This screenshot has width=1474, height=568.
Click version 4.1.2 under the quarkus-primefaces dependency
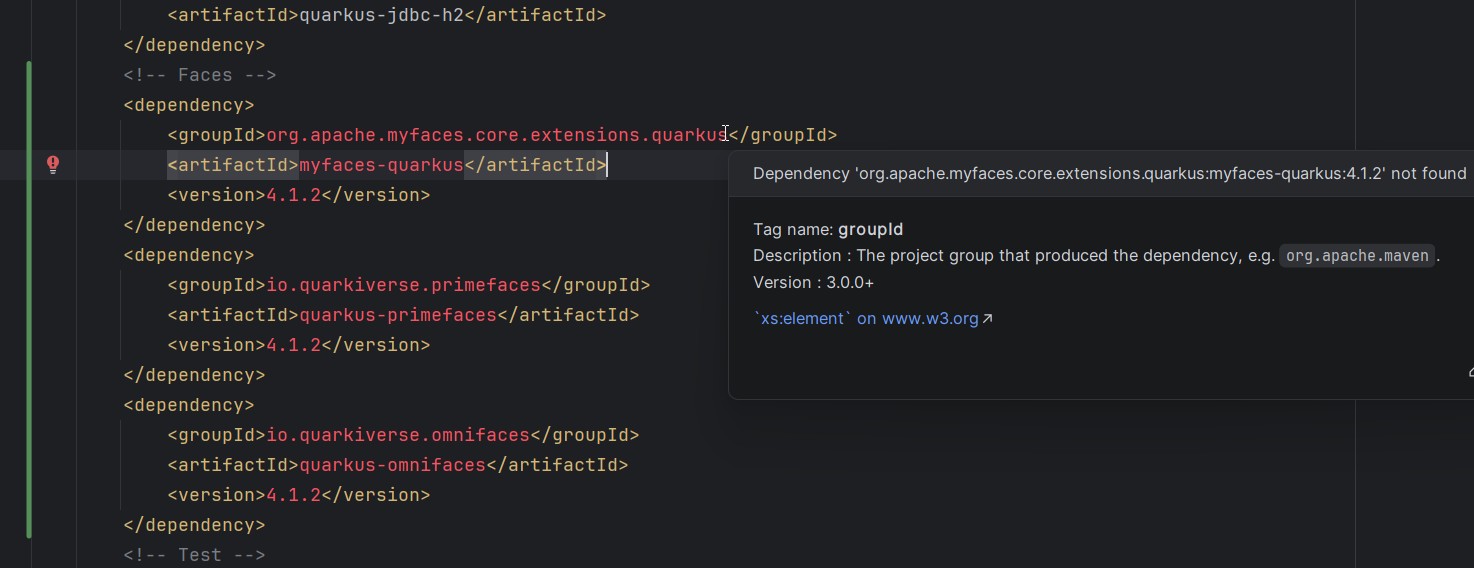[x=293, y=345]
